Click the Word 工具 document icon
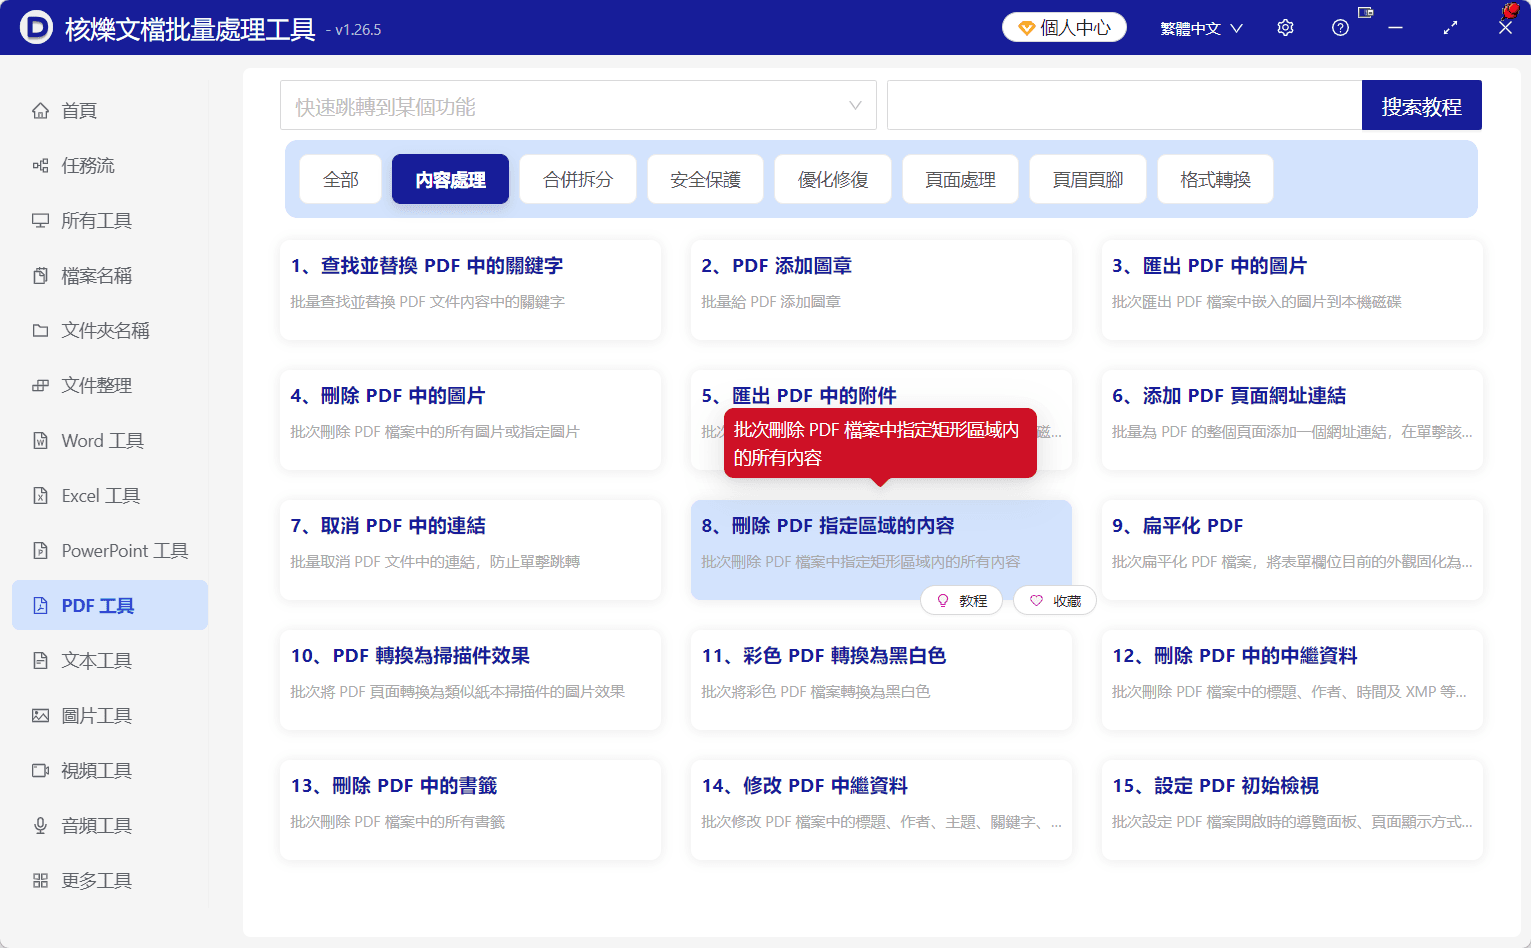This screenshot has width=1531, height=948. [x=40, y=440]
